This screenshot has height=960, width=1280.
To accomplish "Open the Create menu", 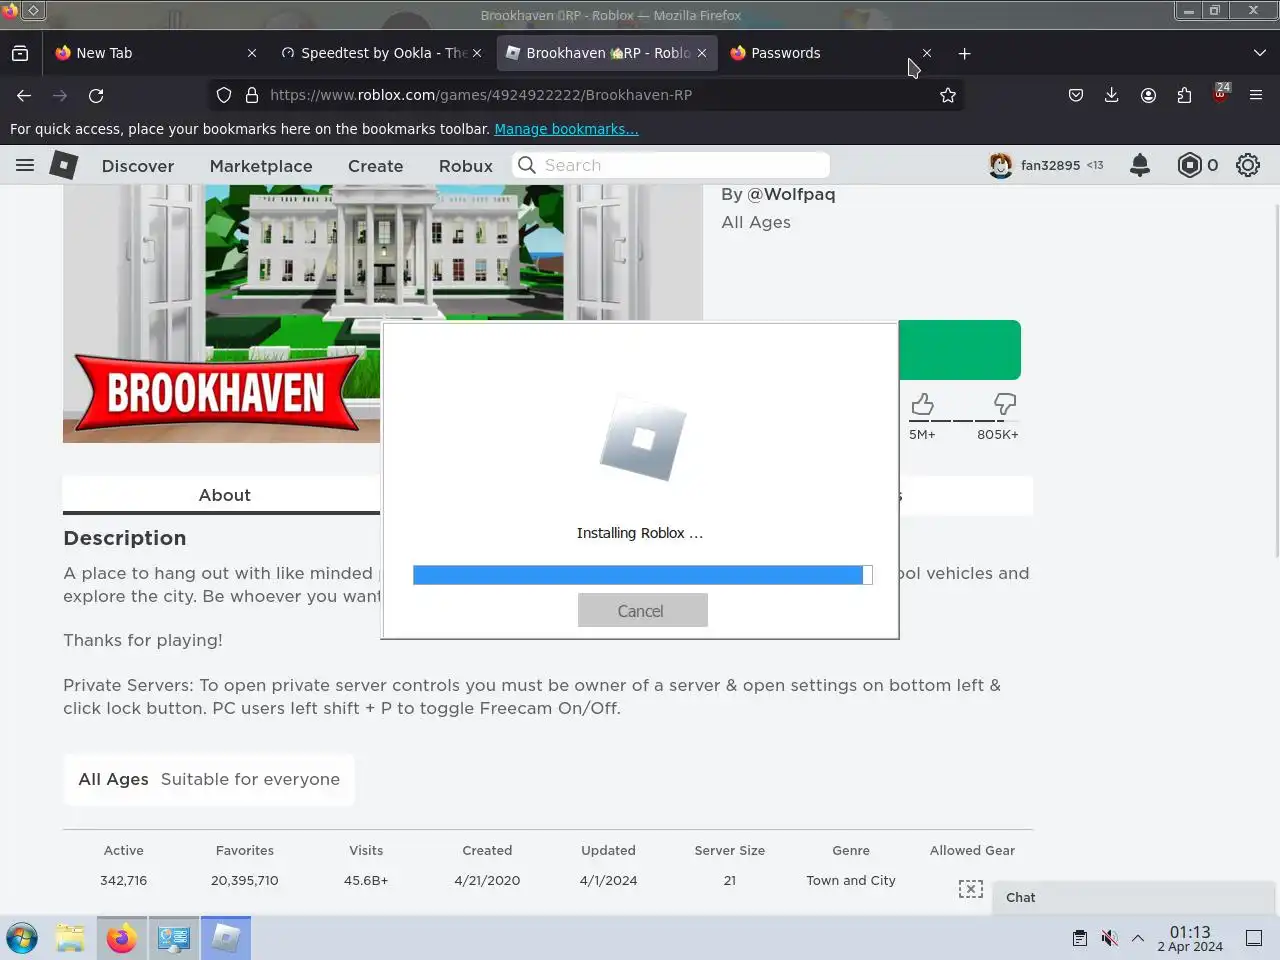I will click(375, 166).
